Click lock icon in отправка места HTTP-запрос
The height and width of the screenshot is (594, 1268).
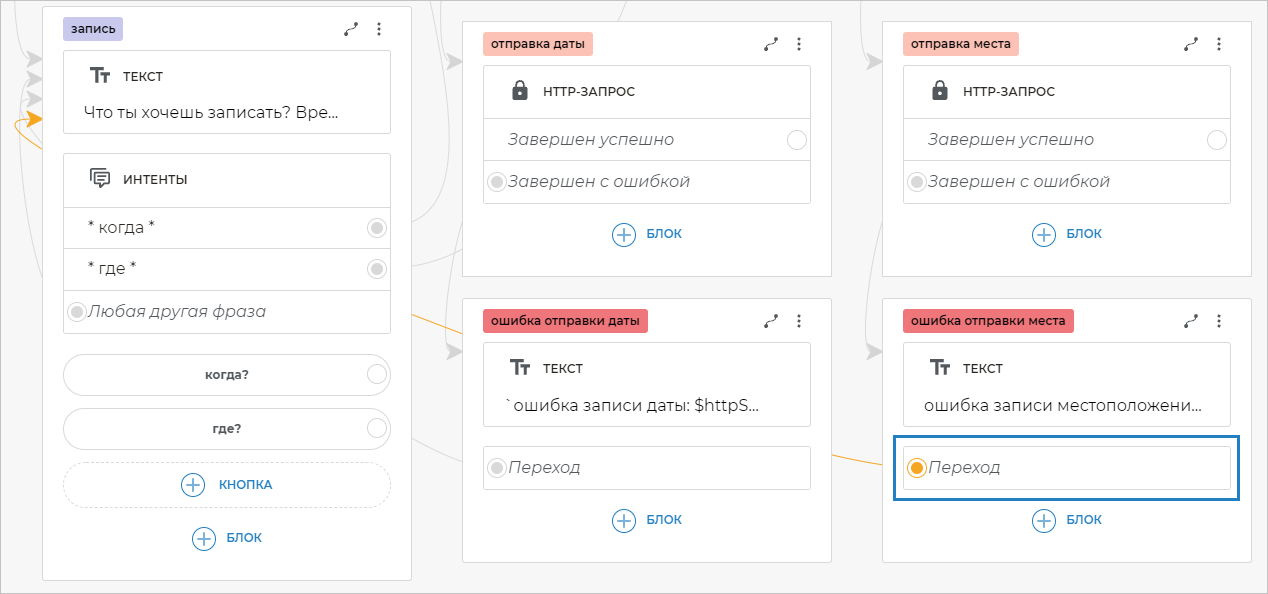tap(939, 91)
